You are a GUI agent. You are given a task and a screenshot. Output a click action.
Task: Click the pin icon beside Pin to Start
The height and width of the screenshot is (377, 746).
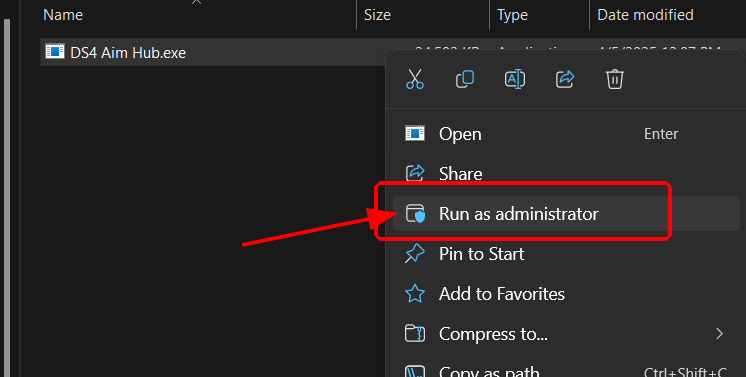pos(414,254)
